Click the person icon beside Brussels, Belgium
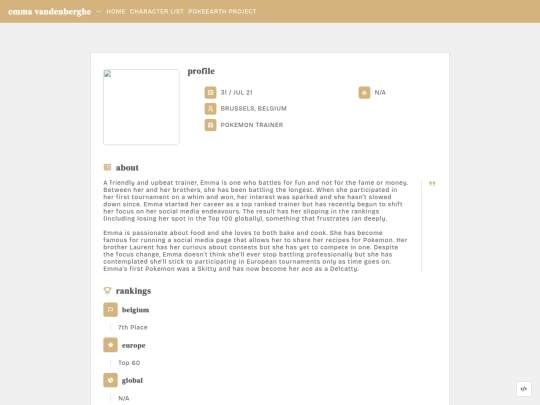 tap(210, 109)
